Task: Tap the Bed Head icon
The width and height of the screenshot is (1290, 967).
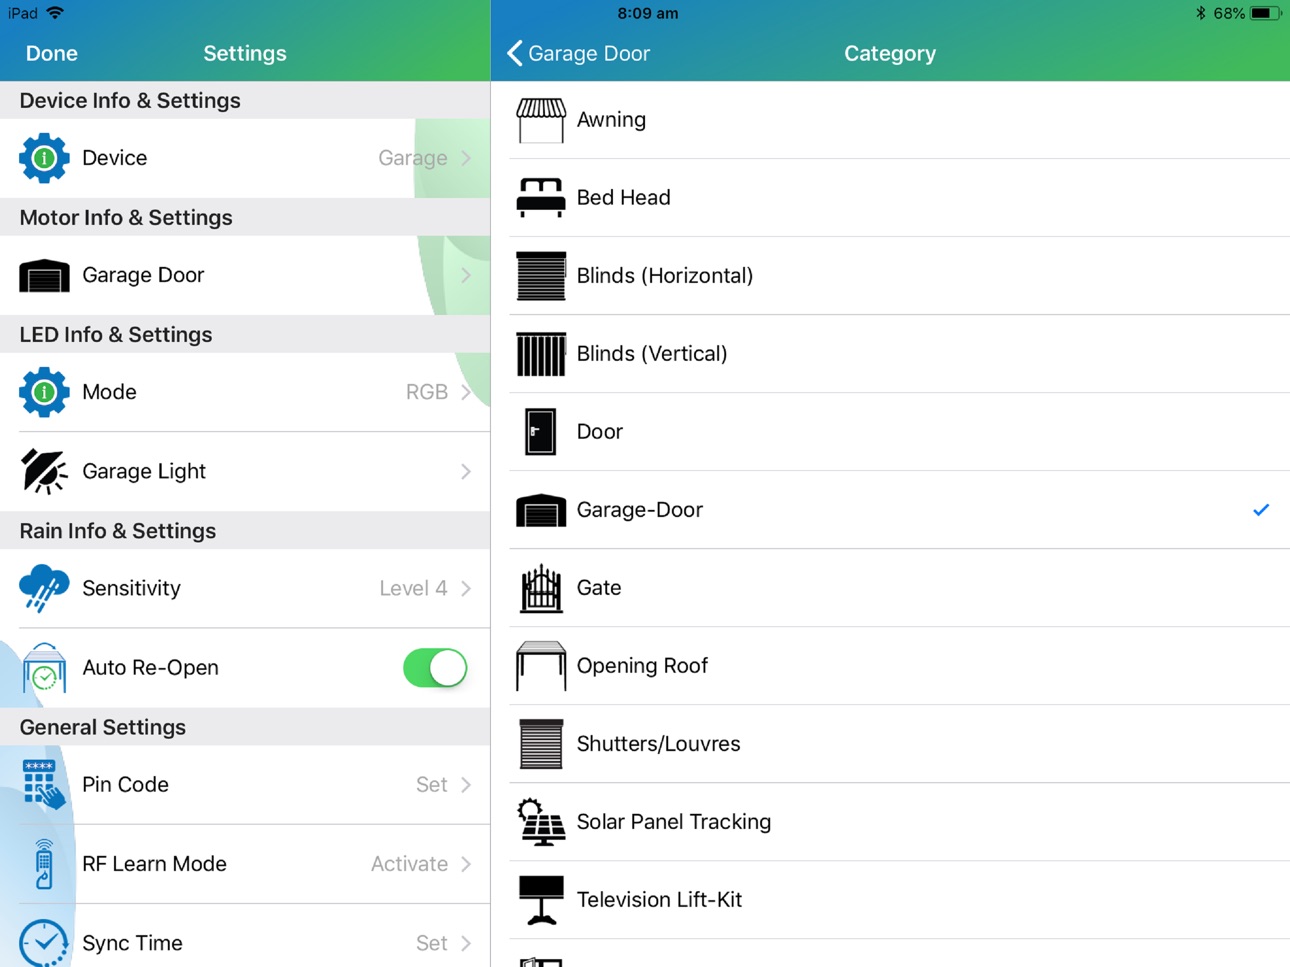Action: [x=541, y=198]
